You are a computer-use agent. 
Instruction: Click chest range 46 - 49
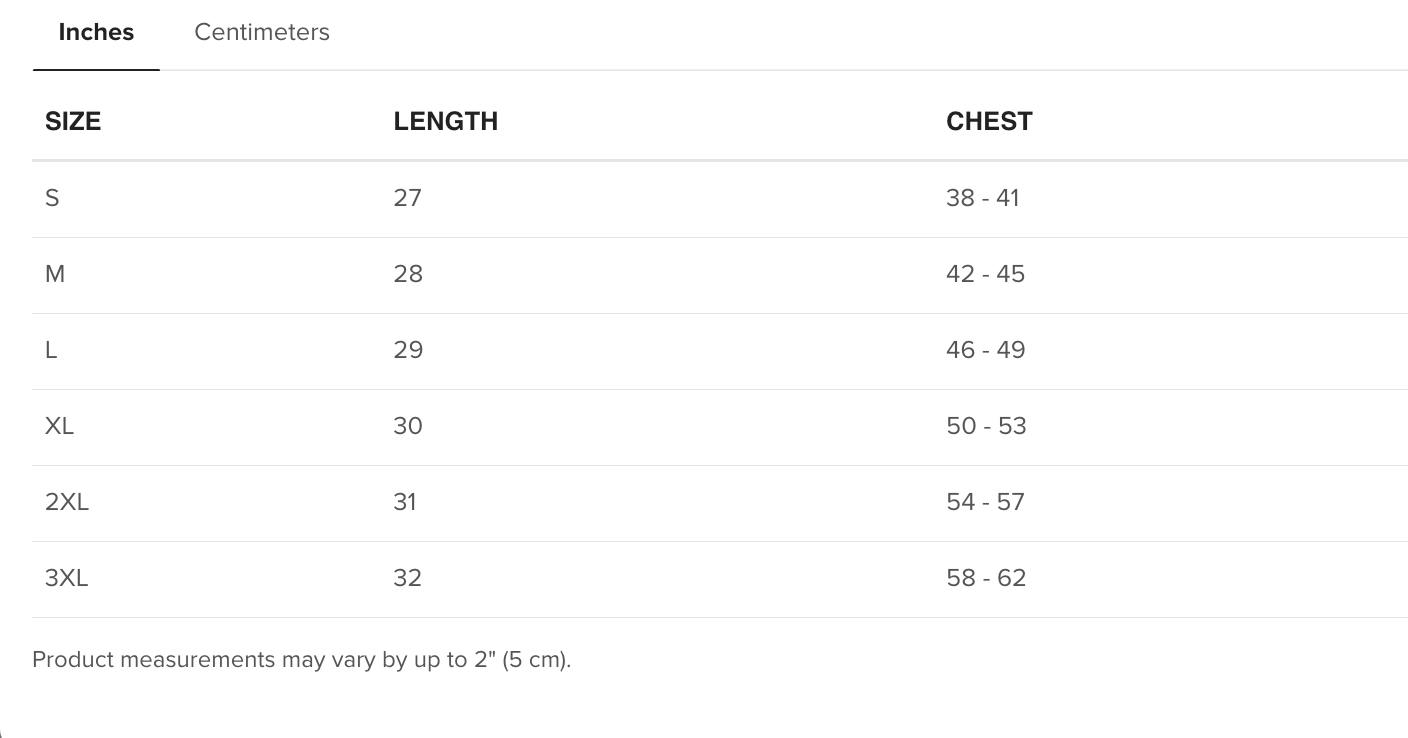tap(985, 350)
